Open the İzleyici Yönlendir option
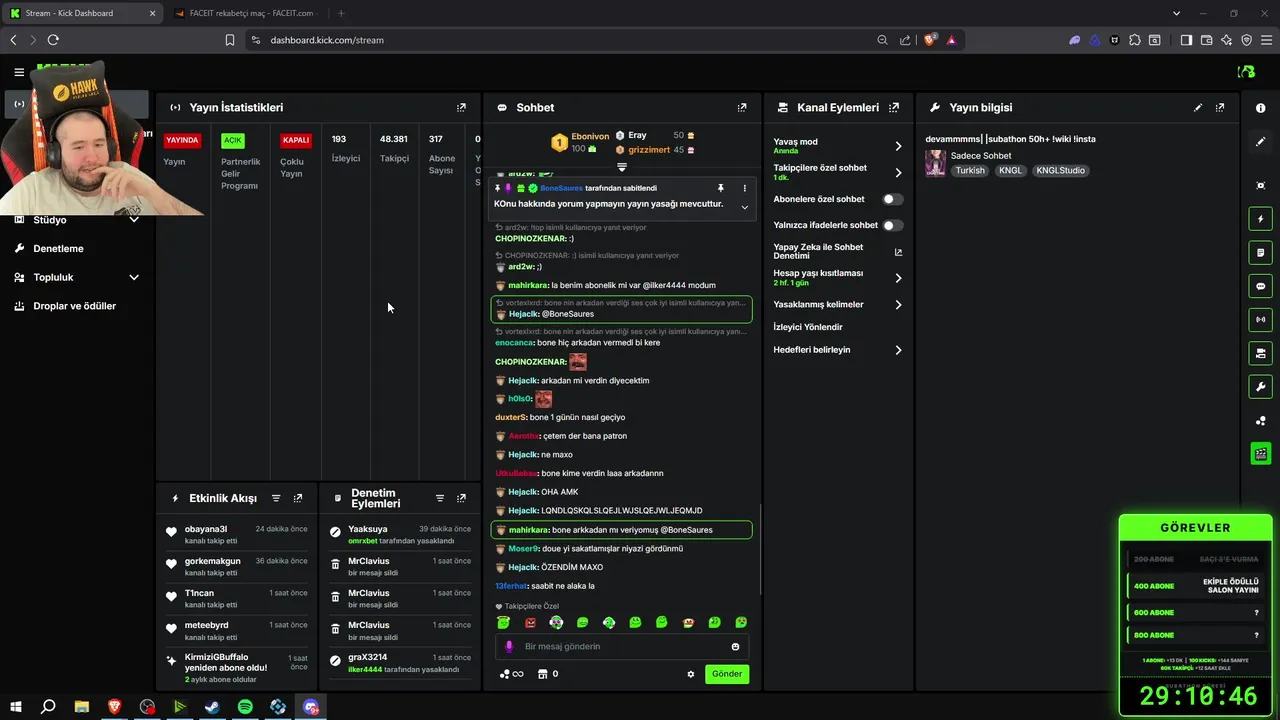 tap(808, 327)
